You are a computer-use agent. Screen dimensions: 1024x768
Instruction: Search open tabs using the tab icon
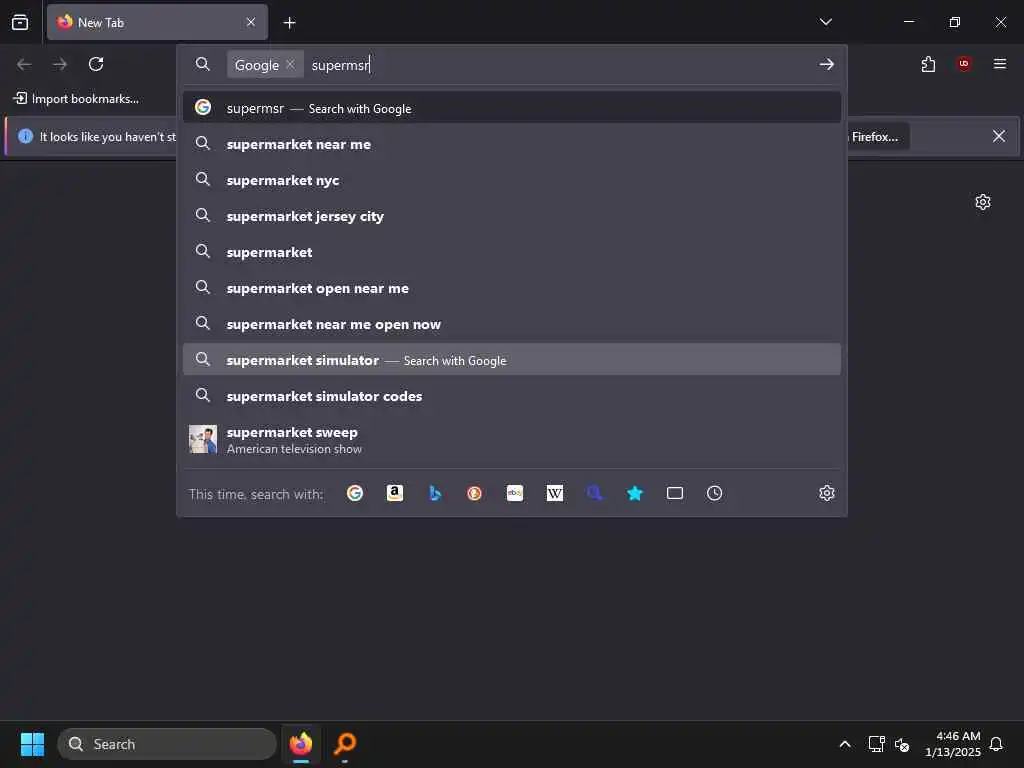coord(675,493)
